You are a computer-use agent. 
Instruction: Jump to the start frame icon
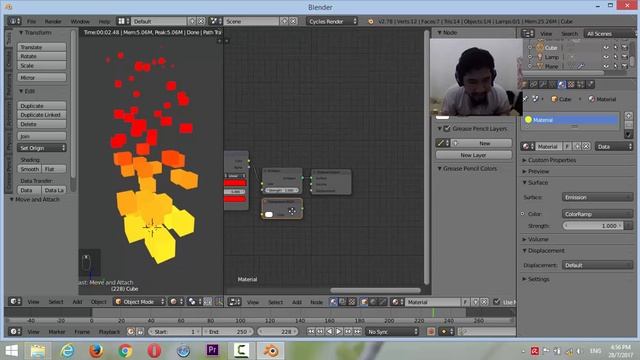[x=311, y=332]
